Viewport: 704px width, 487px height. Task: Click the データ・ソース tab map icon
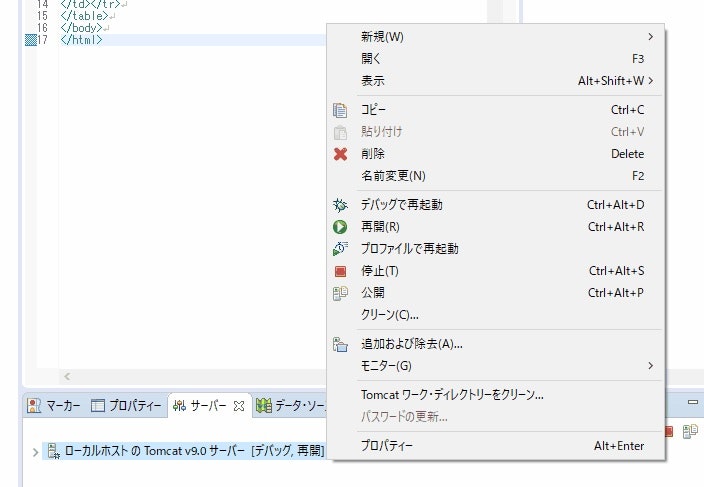point(264,406)
